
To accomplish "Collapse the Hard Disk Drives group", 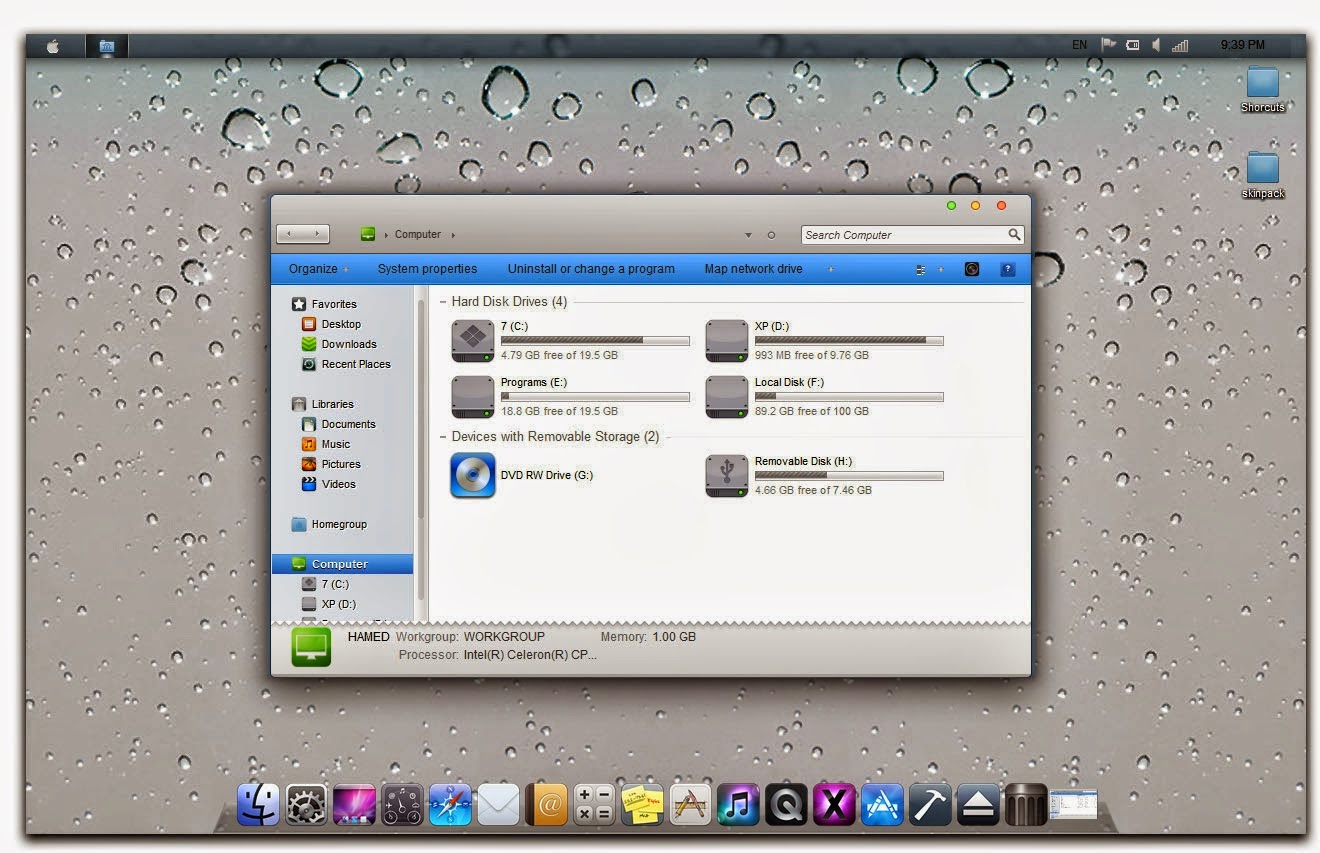I will [x=441, y=301].
